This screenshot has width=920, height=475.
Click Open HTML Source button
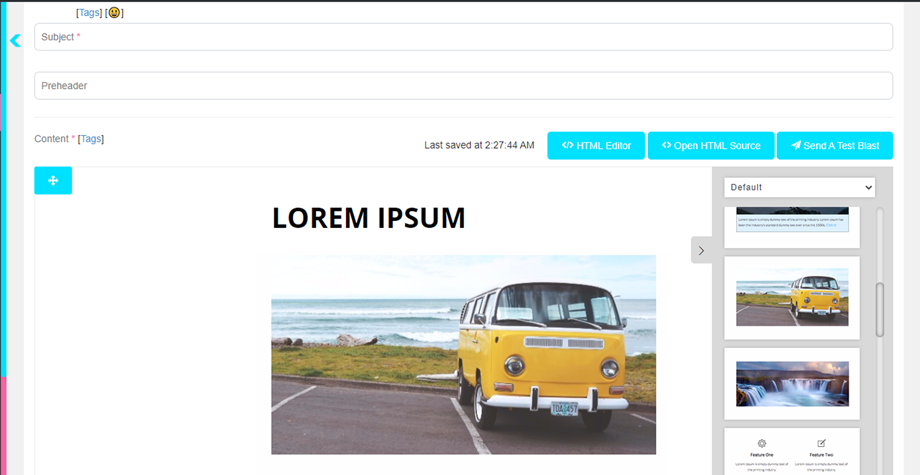tap(711, 145)
